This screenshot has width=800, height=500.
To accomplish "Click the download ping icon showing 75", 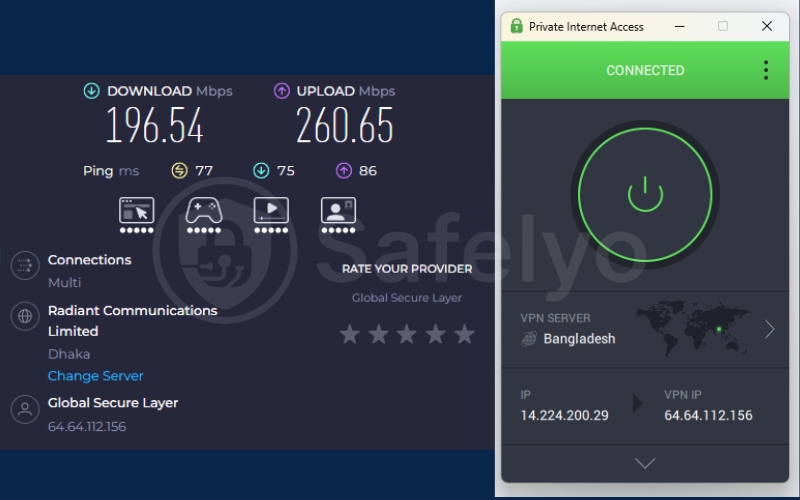I will (261, 170).
